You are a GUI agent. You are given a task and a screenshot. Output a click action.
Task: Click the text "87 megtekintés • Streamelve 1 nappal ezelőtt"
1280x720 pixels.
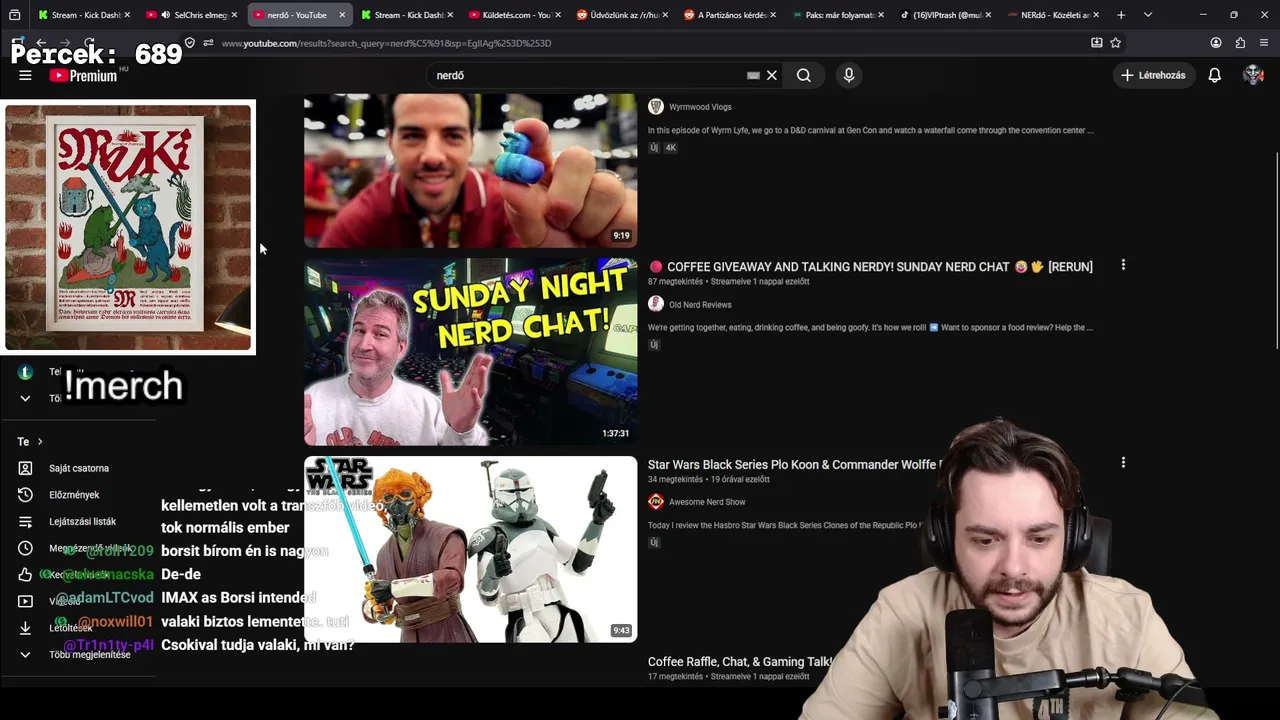click(729, 282)
